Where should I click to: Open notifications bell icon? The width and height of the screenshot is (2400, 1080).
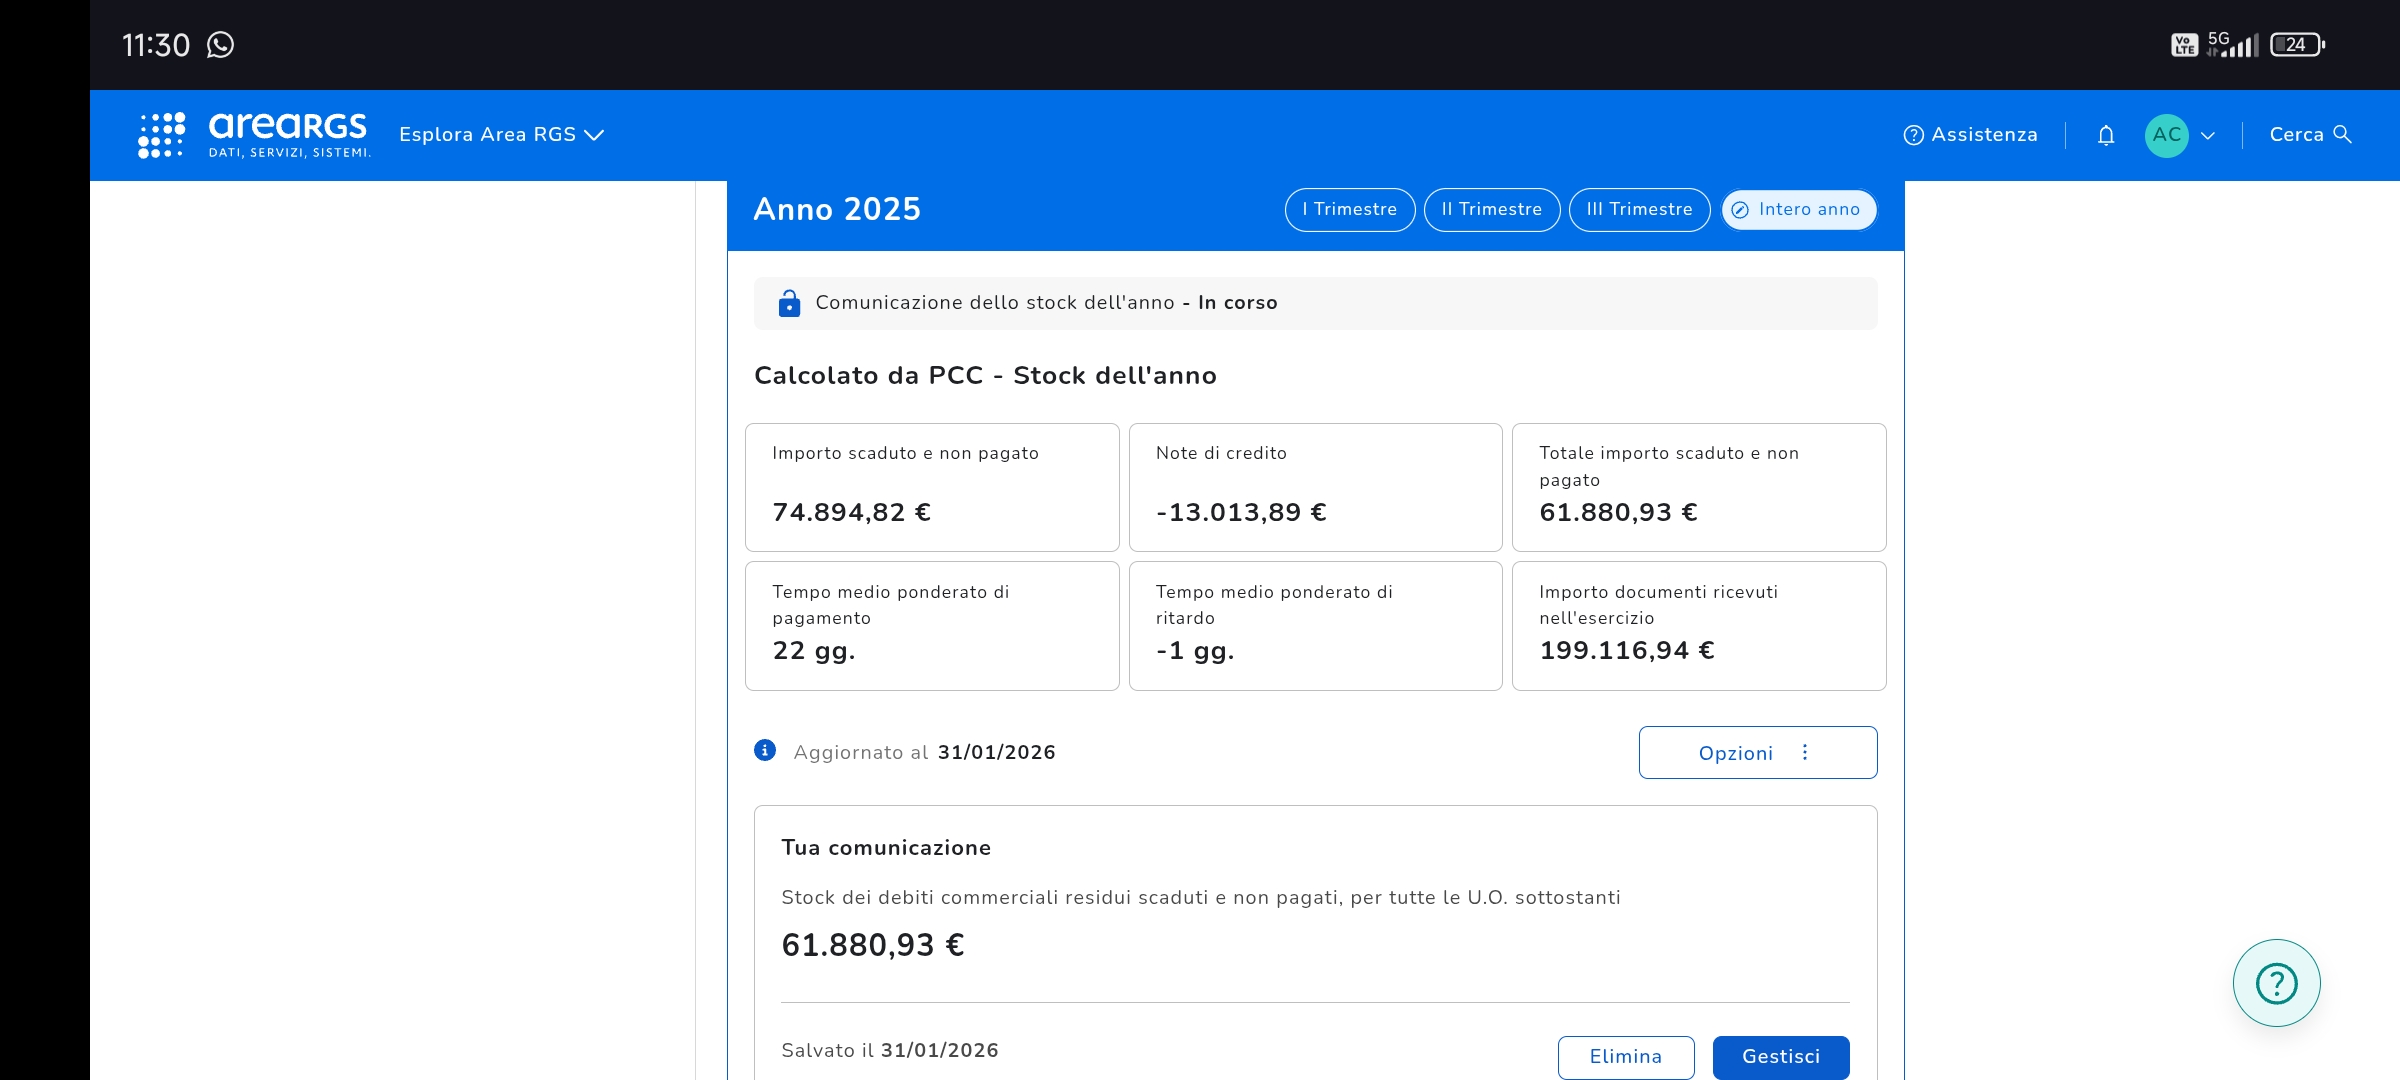point(2106,135)
